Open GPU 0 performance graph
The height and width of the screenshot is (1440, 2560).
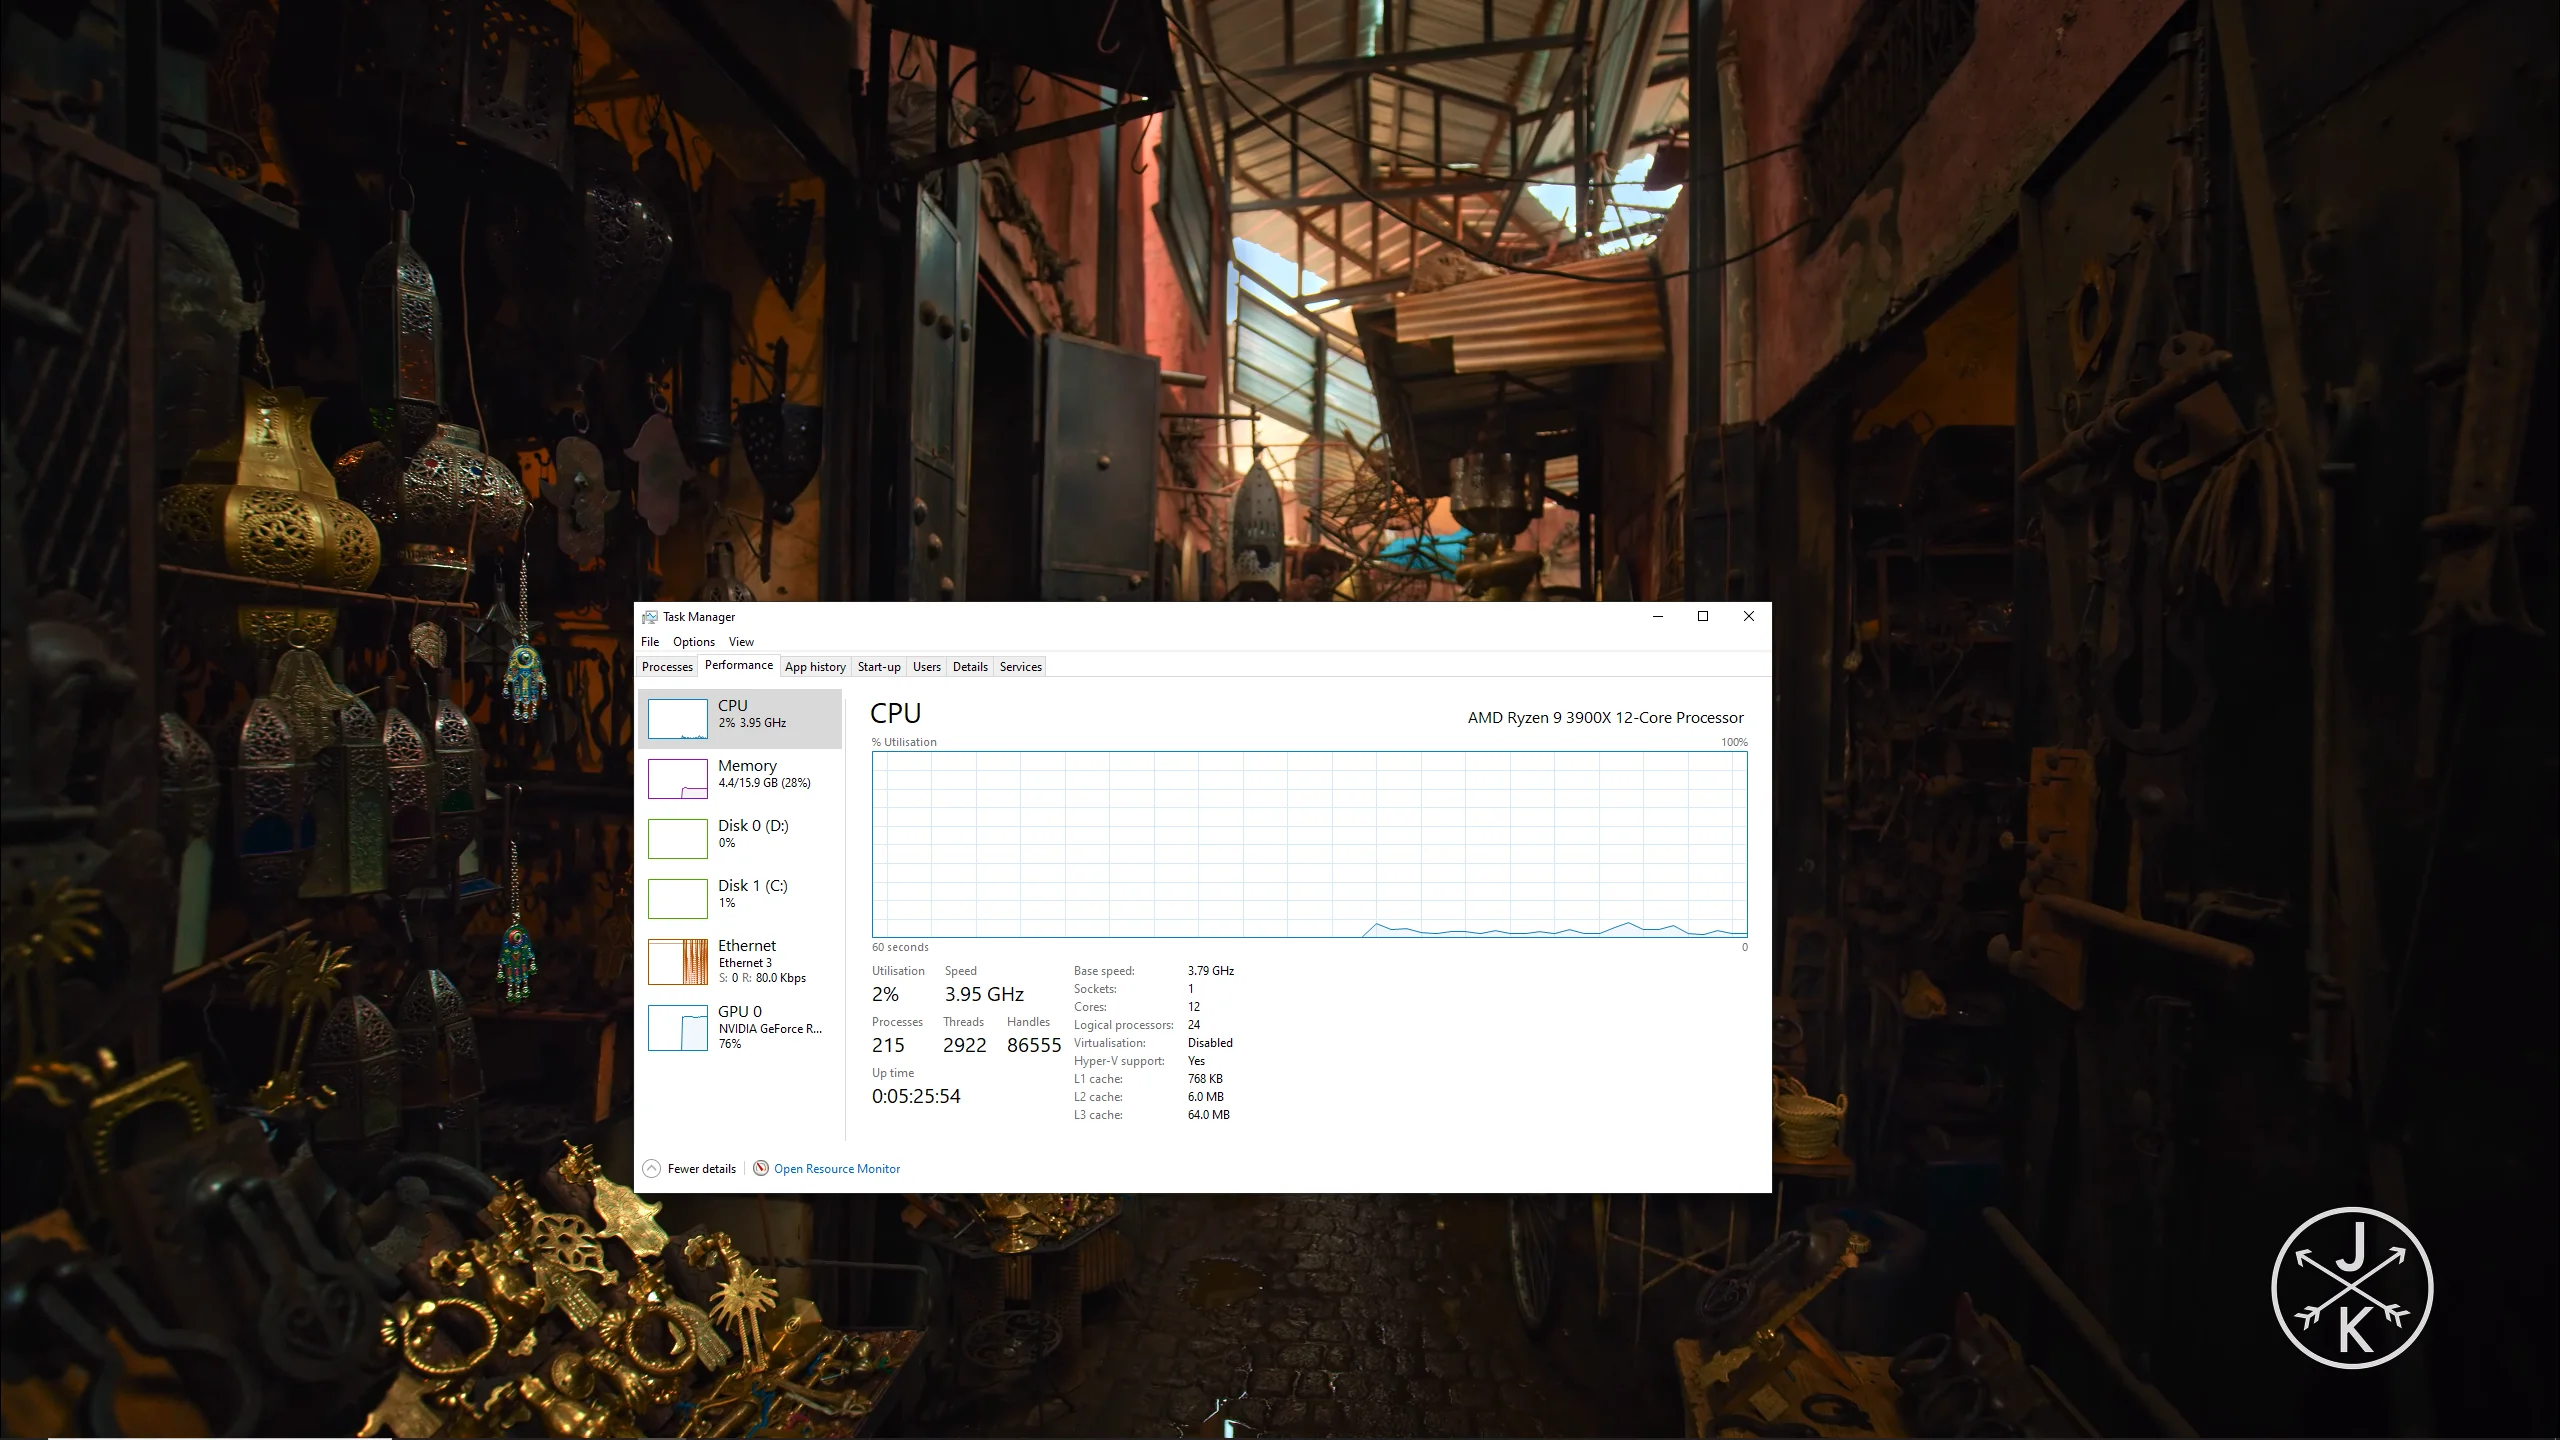740,1028
